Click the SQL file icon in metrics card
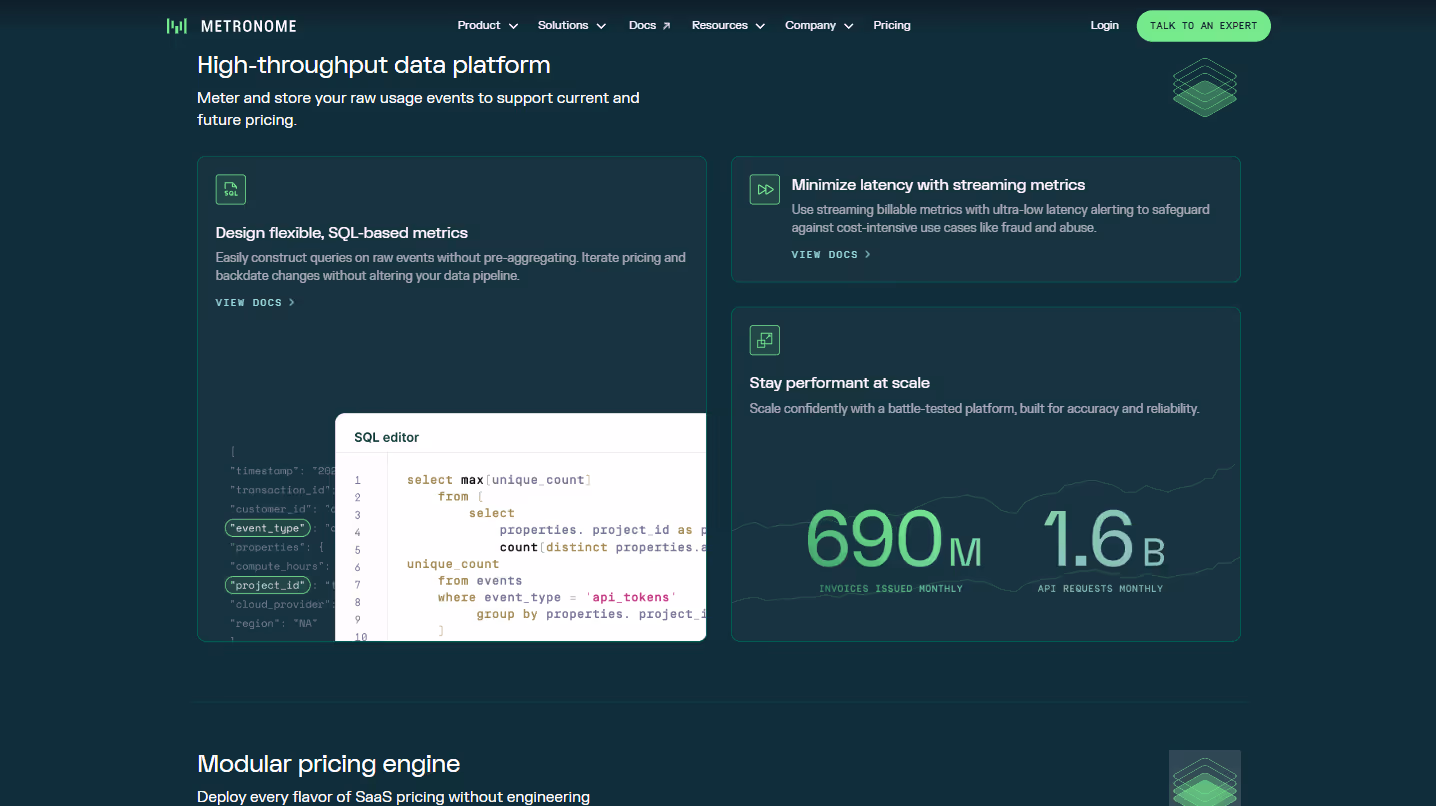 [231, 189]
